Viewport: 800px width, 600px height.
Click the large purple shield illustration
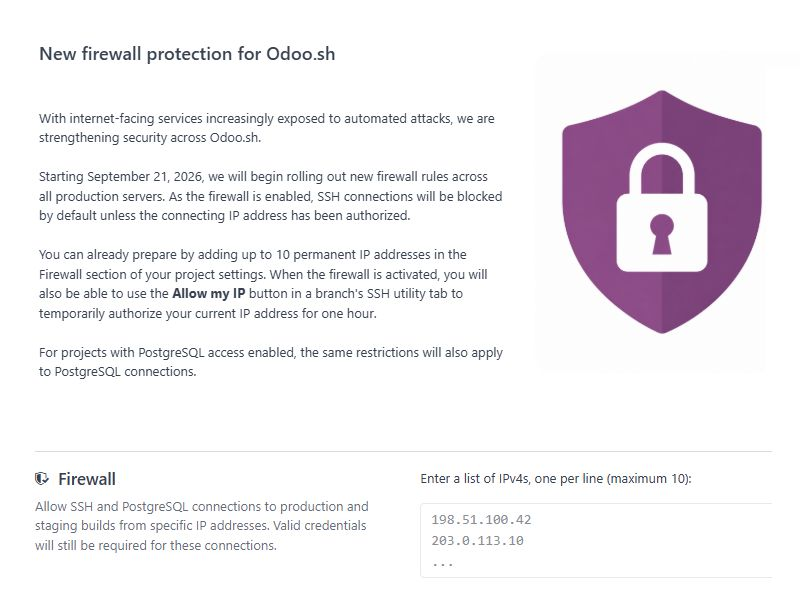click(662, 212)
